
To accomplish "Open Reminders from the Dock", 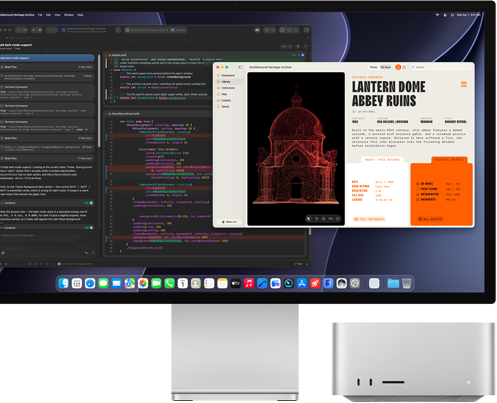I will click(209, 283).
